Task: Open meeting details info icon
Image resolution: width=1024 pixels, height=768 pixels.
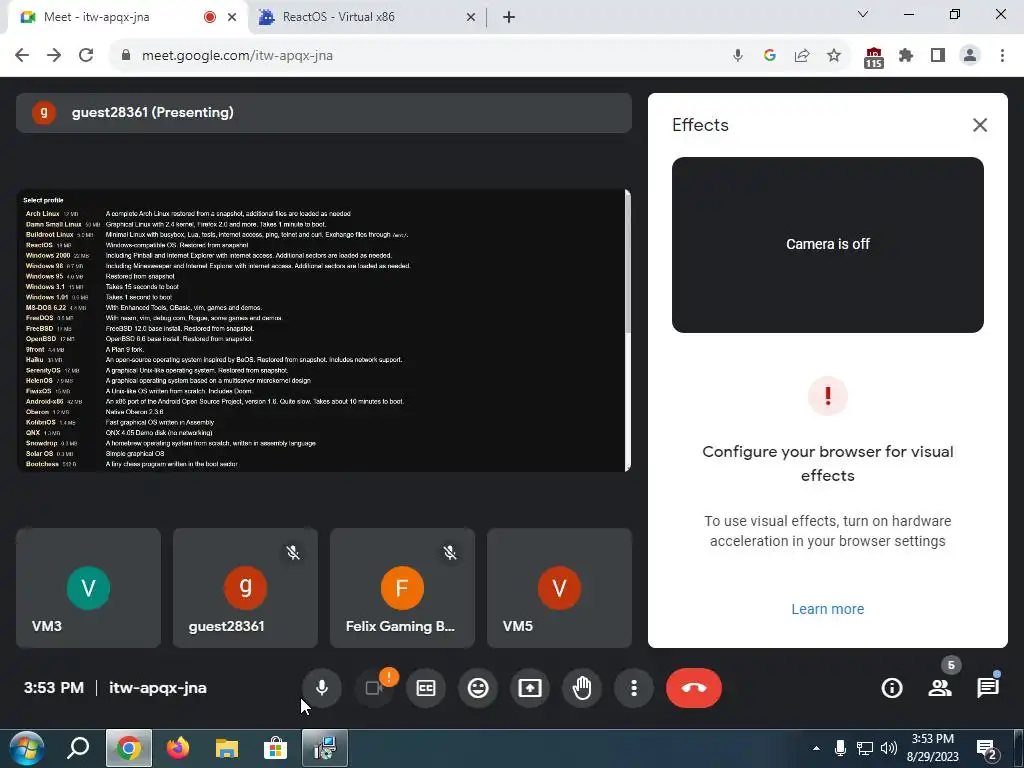Action: (891, 688)
